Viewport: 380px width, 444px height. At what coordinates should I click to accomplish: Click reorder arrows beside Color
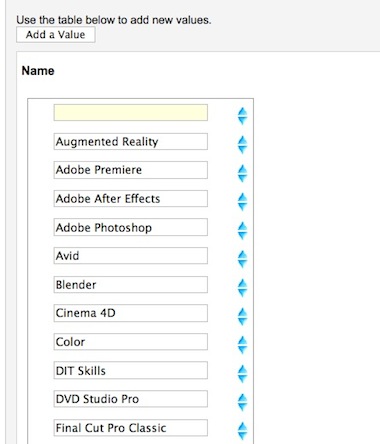pos(242,345)
